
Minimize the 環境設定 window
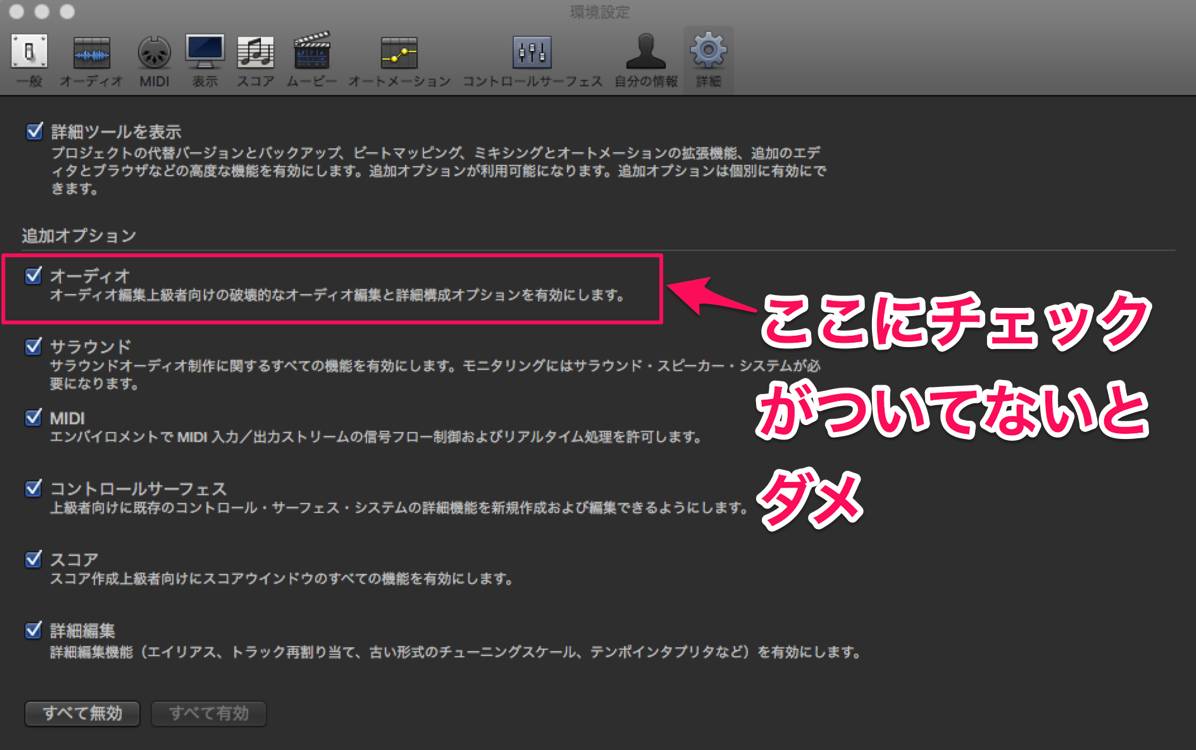42,11
